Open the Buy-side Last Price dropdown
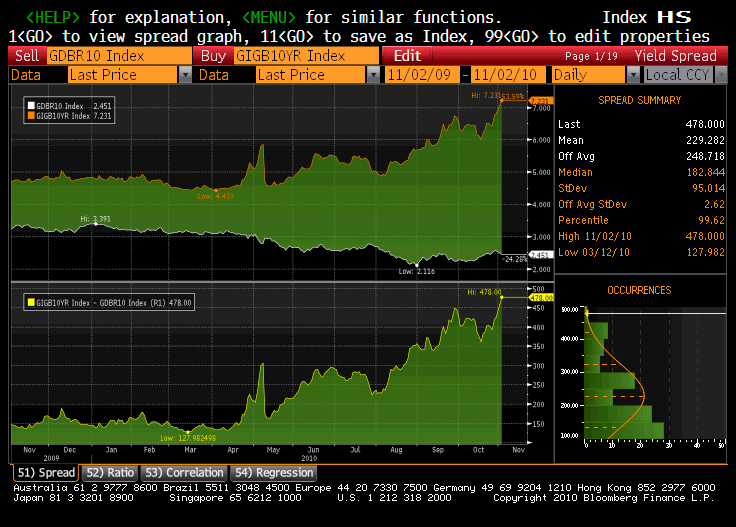736x527 pixels. pyautogui.click(x=373, y=75)
